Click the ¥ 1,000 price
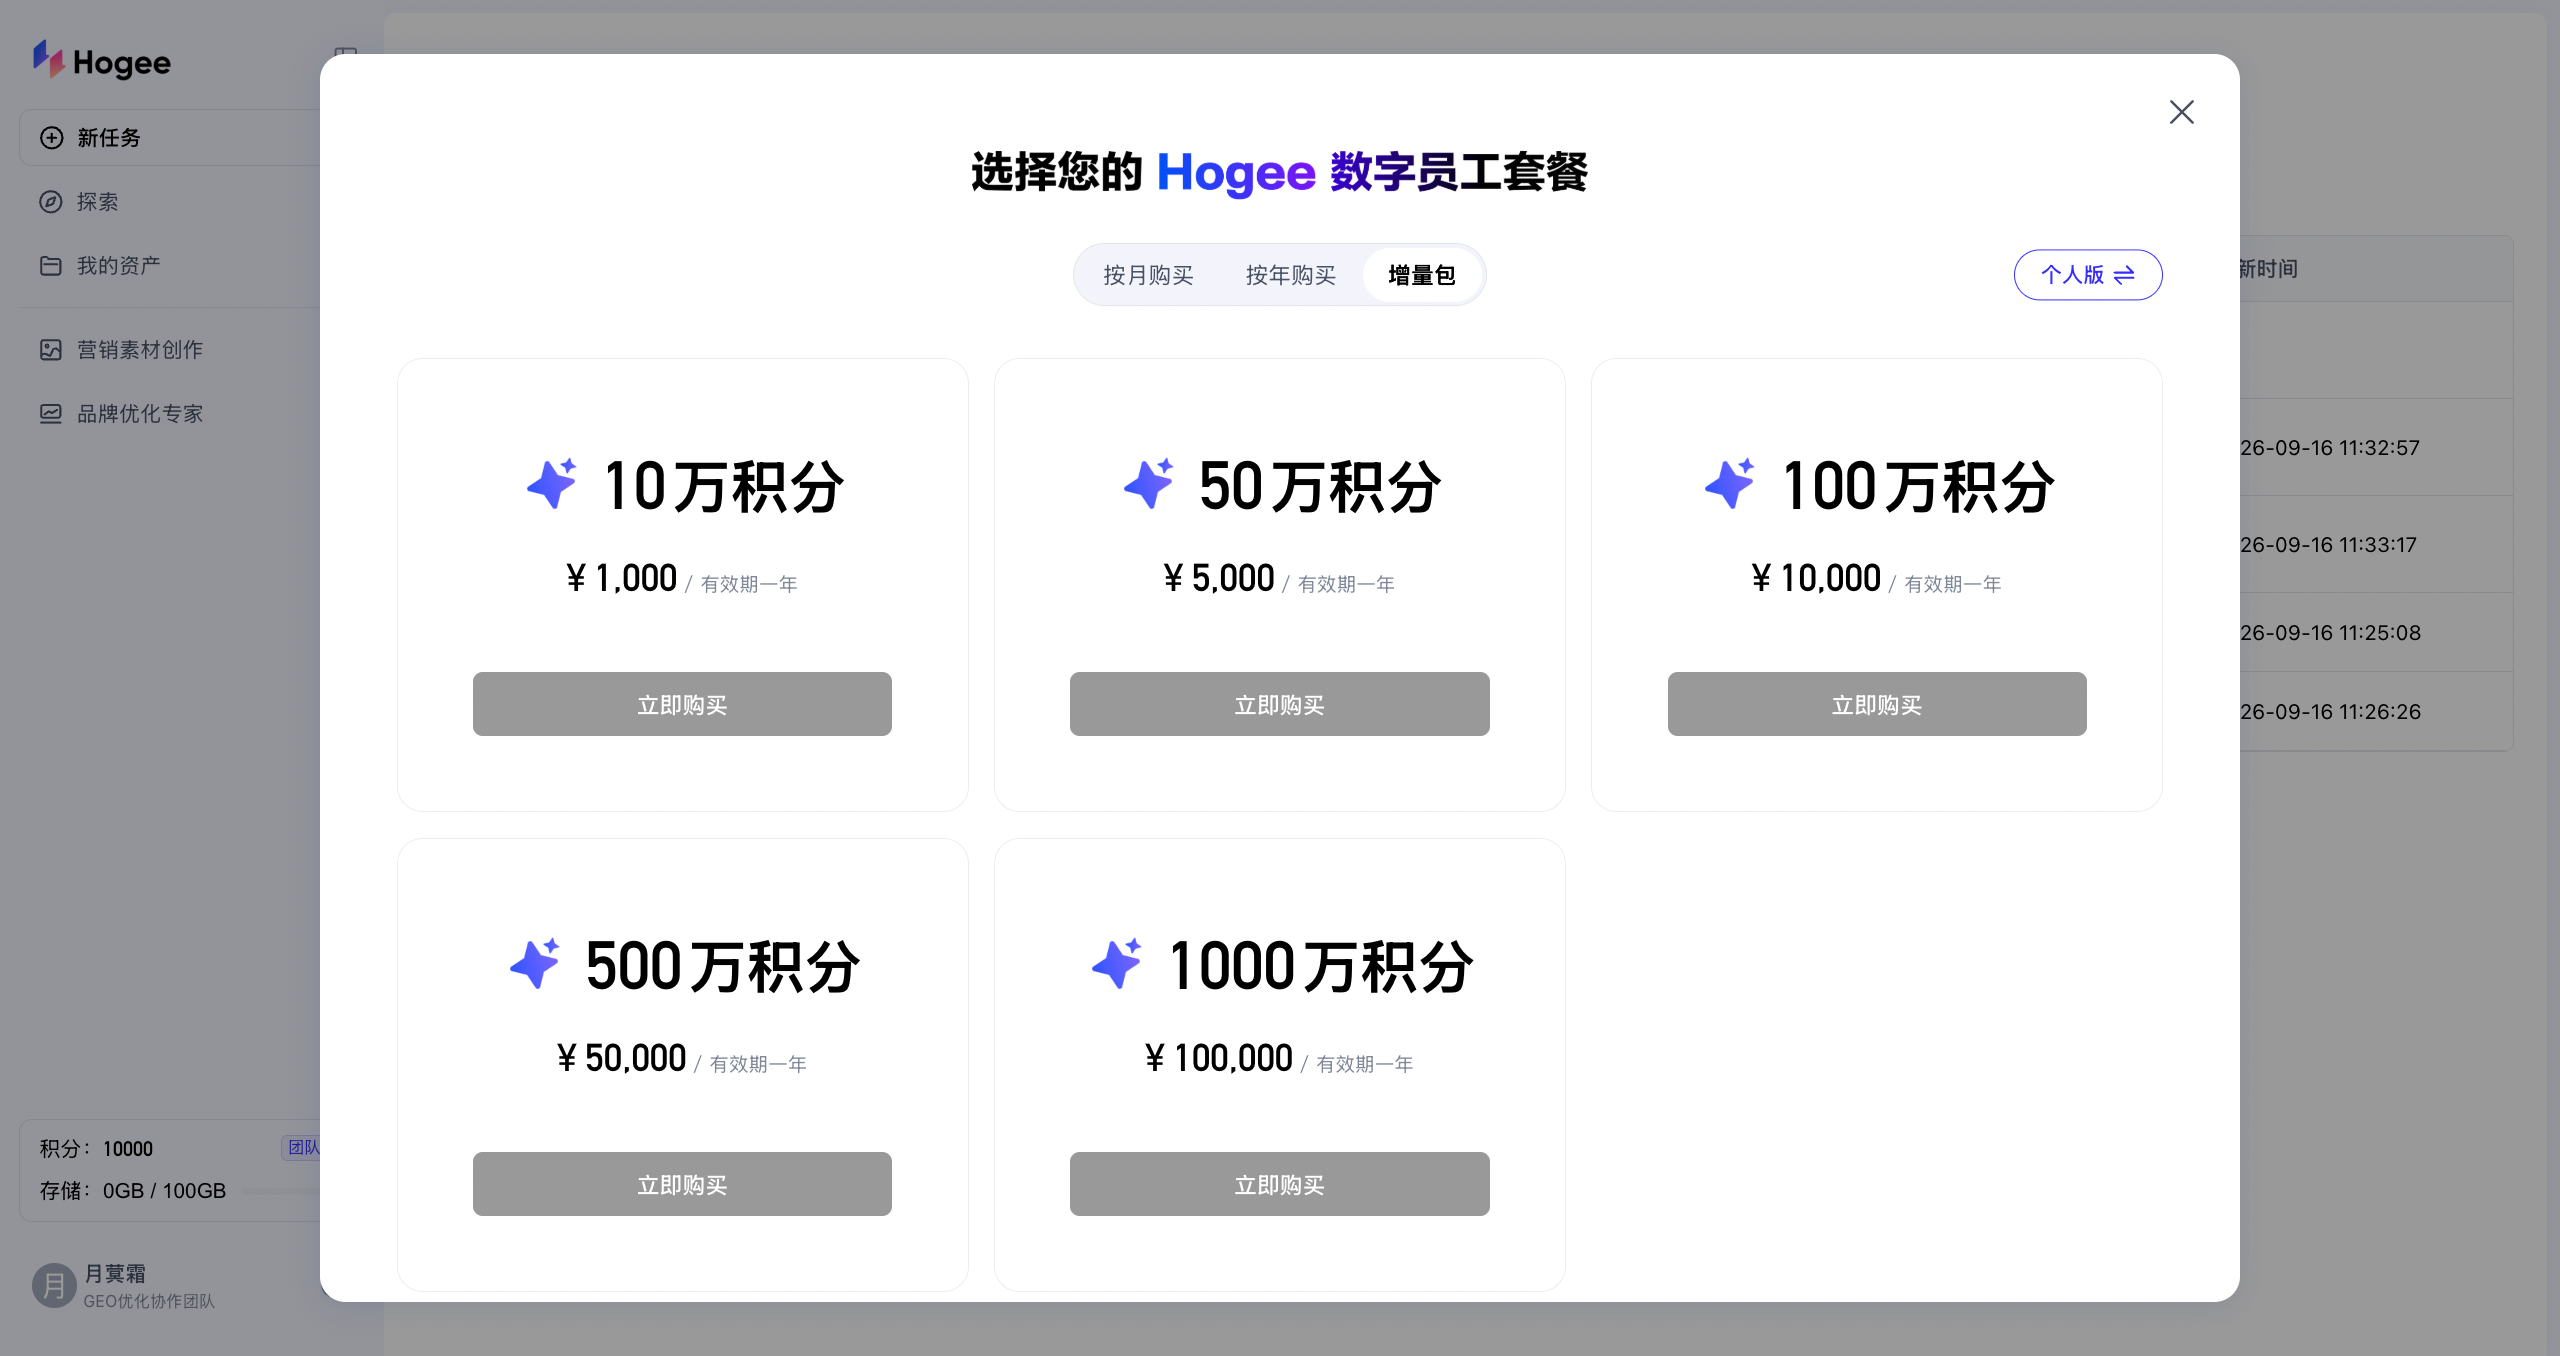 click(621, 578)
